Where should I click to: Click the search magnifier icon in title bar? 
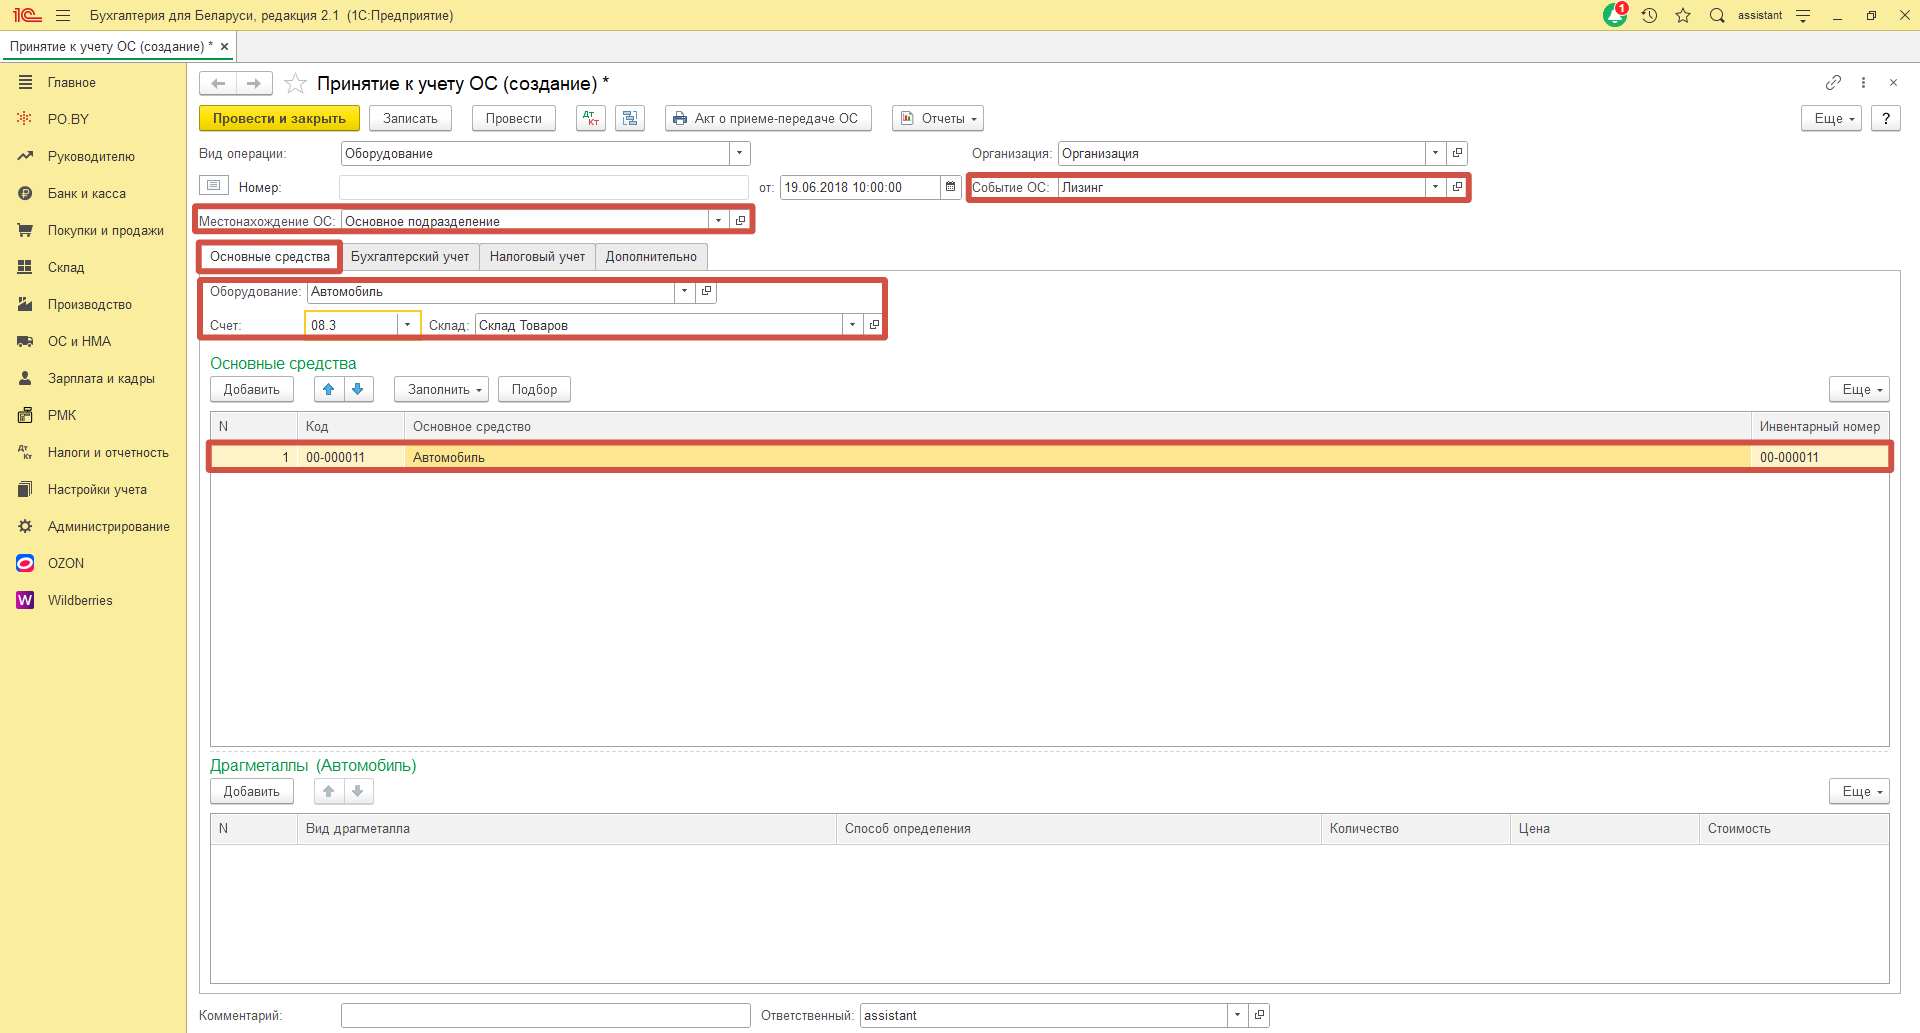click(x=1717, y=15)
